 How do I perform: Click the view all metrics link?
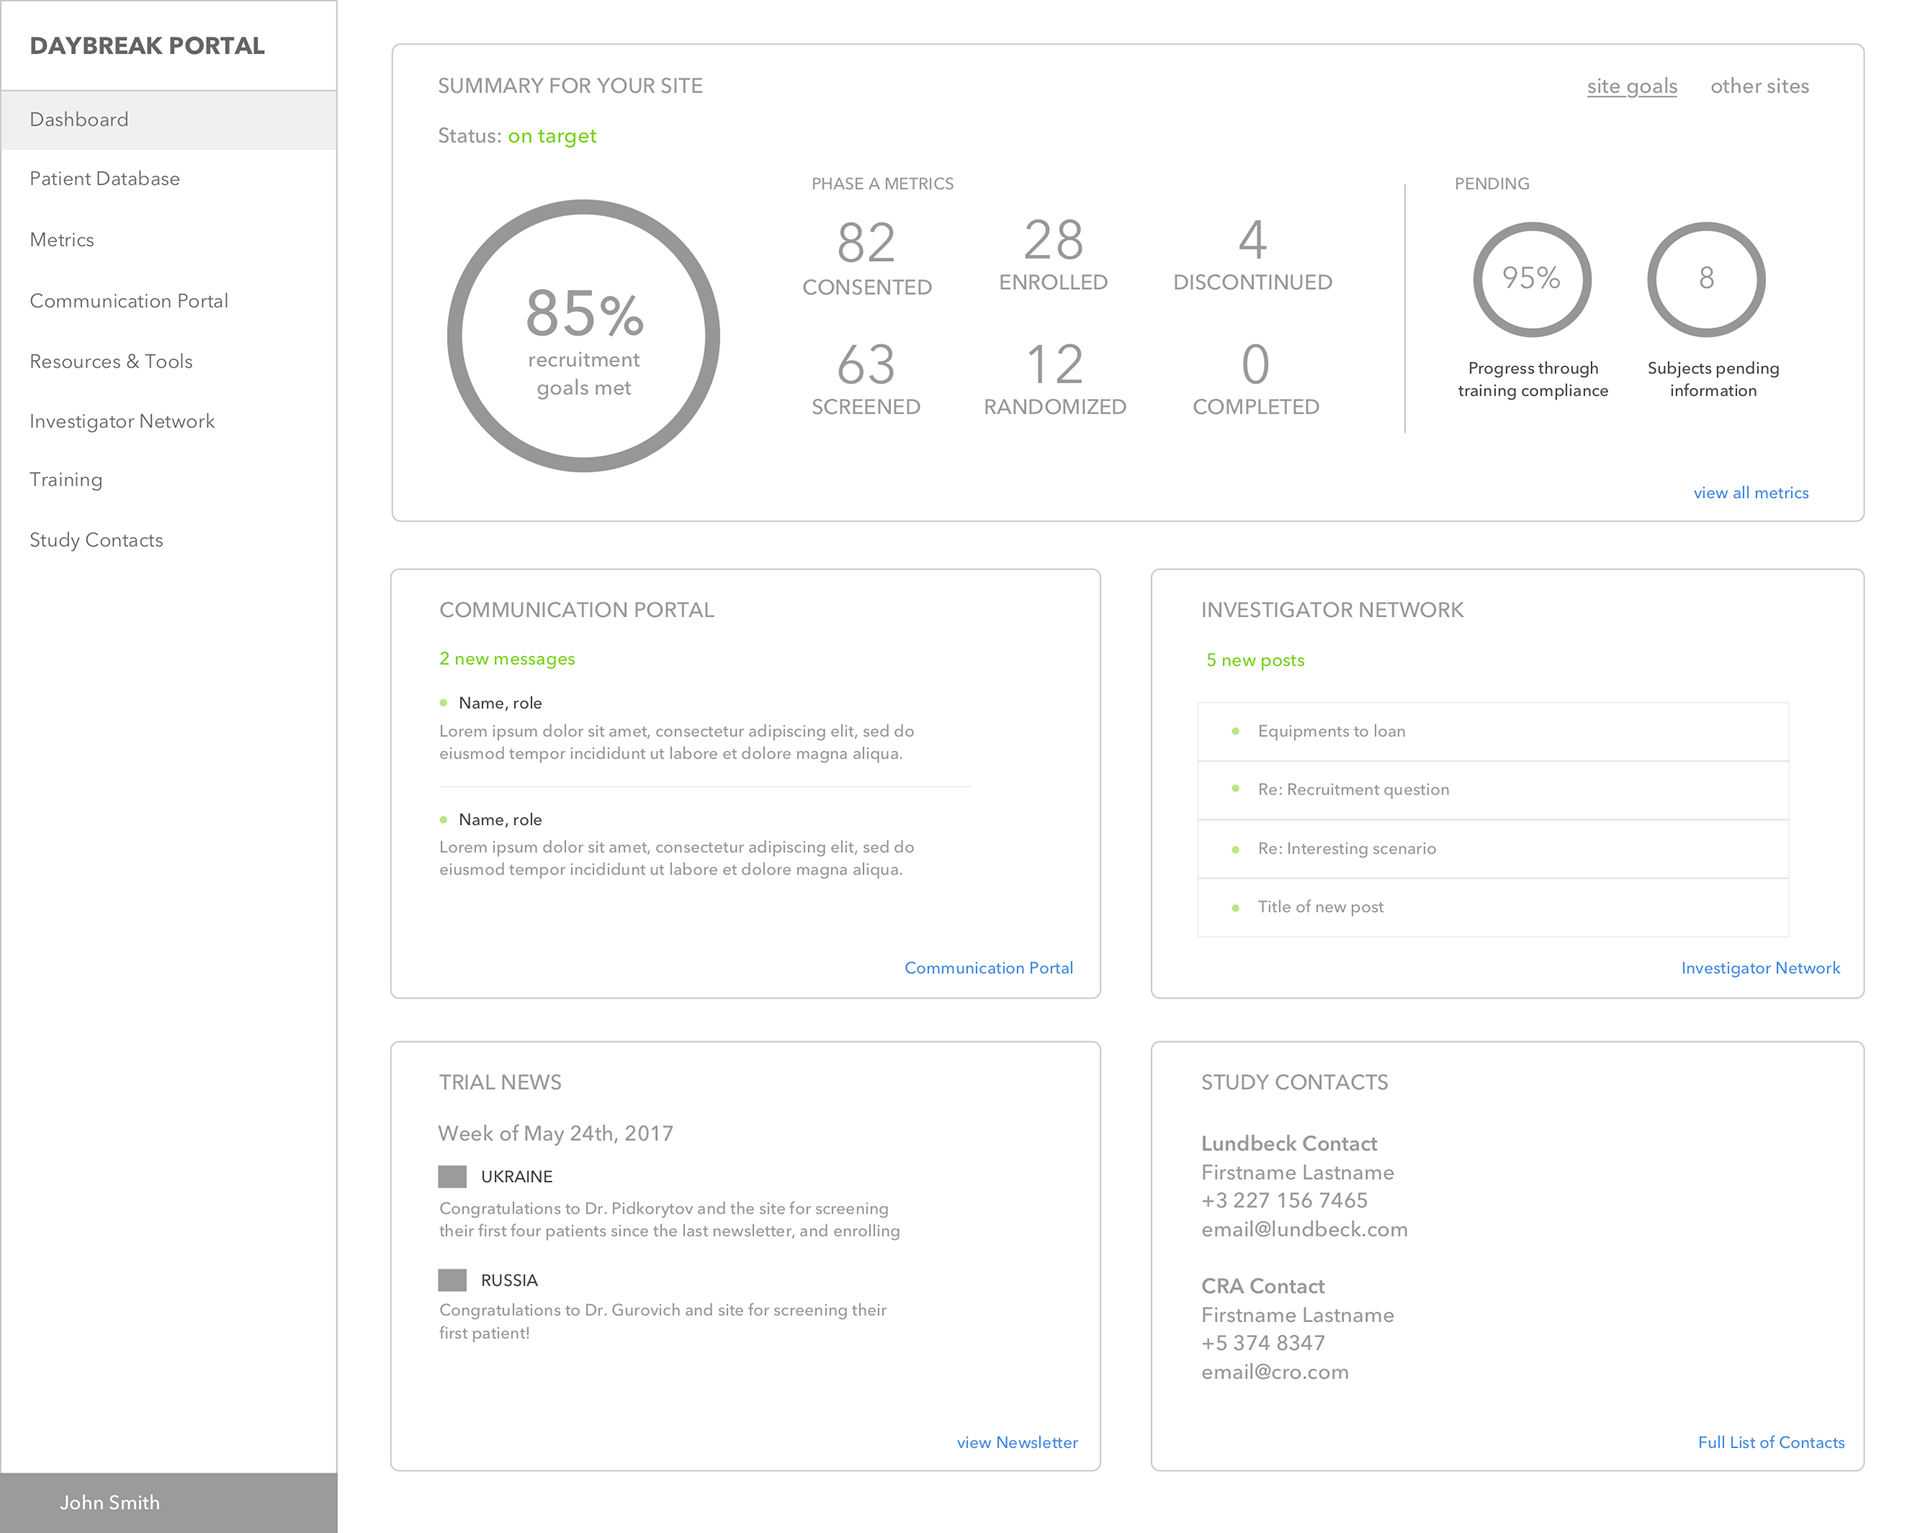point(1750,493)
